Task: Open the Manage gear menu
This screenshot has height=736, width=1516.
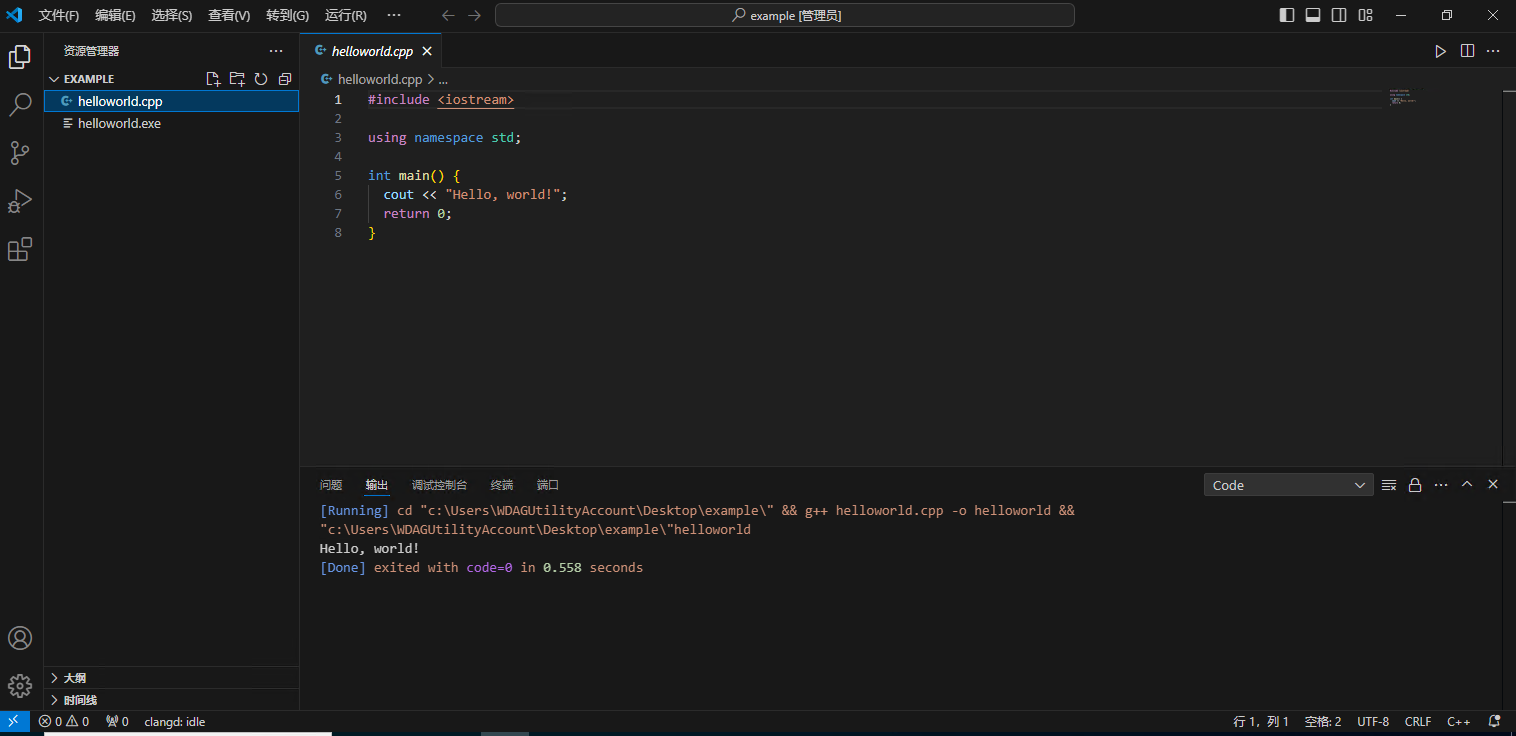Action: click(20, 686)
